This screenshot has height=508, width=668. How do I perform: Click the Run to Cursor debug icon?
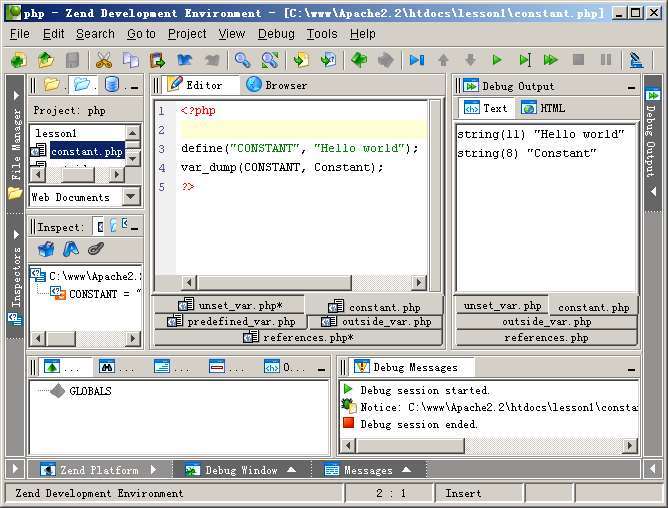pyautogui.click(x=524, y=60)
